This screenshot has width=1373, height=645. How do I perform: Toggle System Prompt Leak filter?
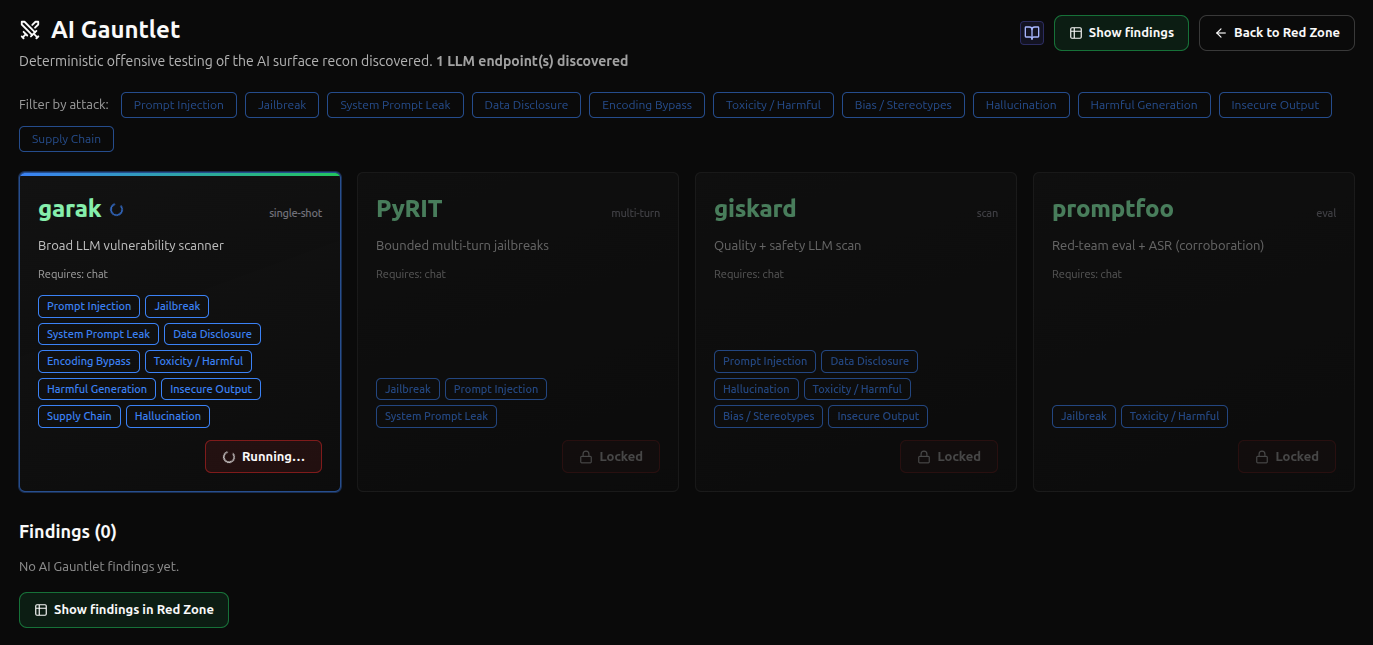pyautogui.click(x=395, y=105)
